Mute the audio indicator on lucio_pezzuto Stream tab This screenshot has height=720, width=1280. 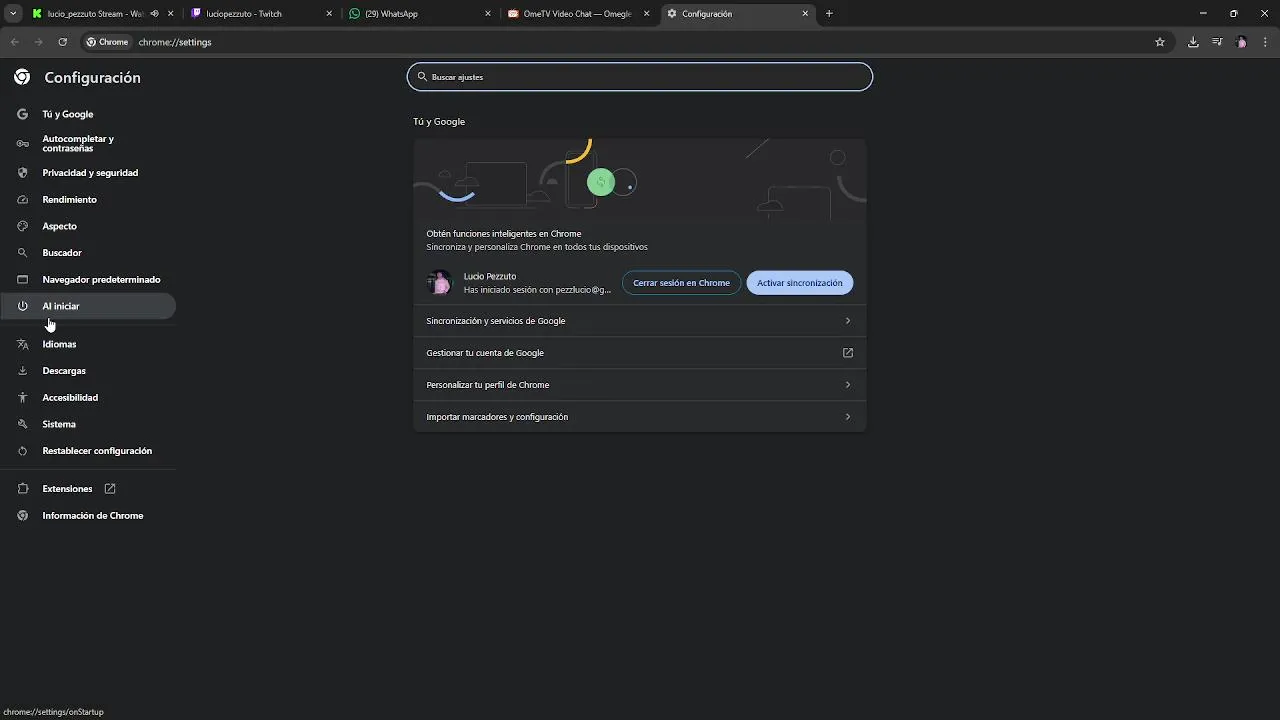click(154, 14)
